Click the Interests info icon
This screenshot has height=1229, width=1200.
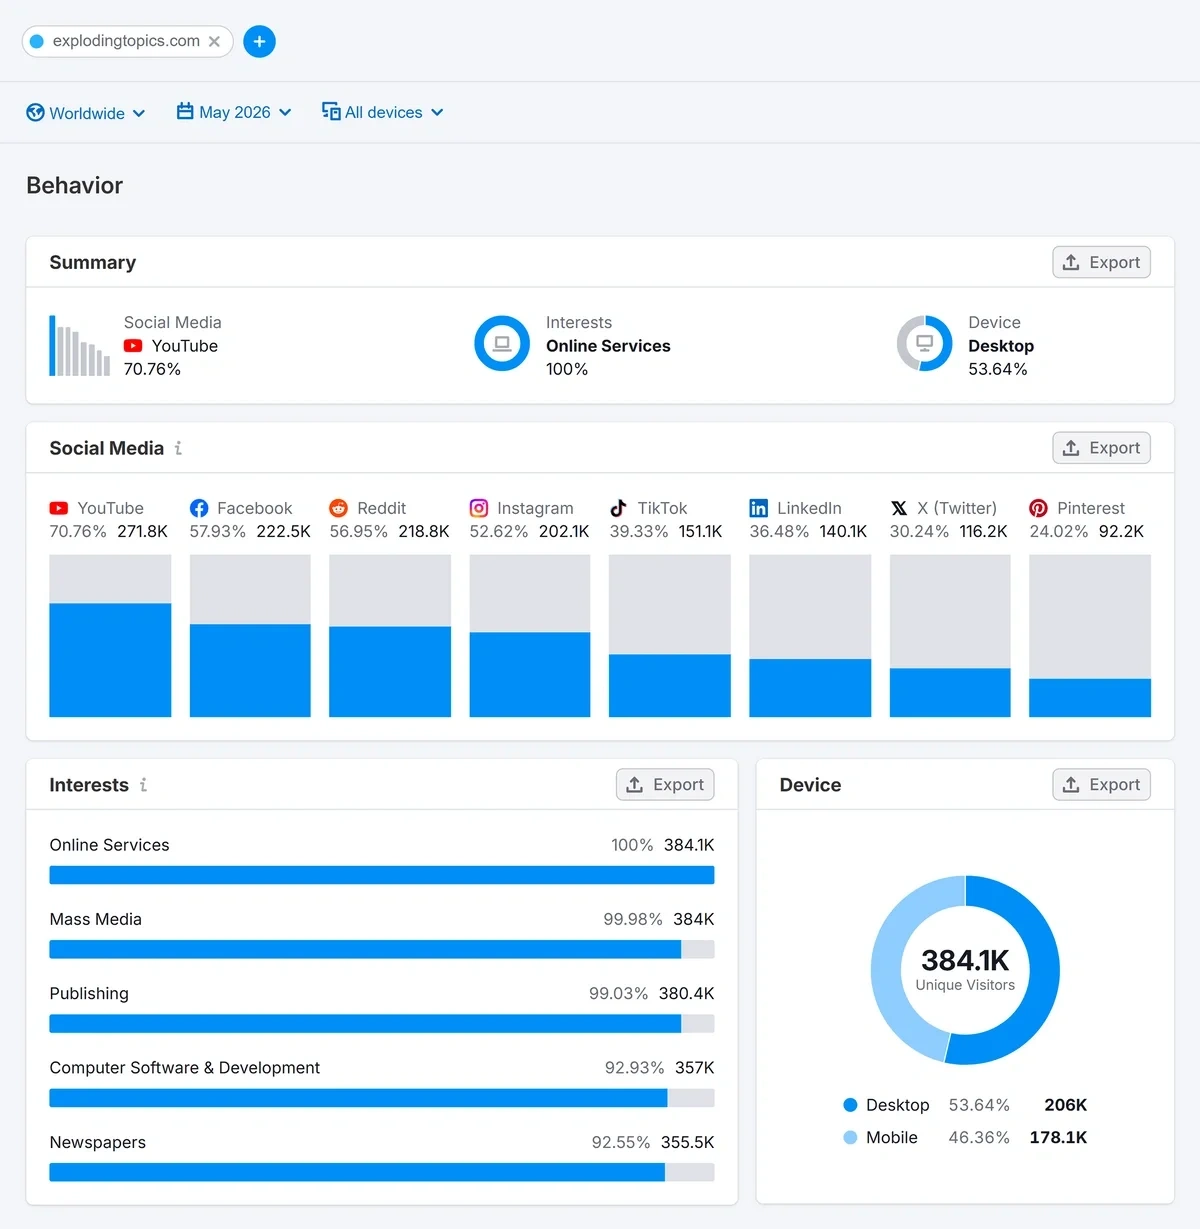coord(143,785)
